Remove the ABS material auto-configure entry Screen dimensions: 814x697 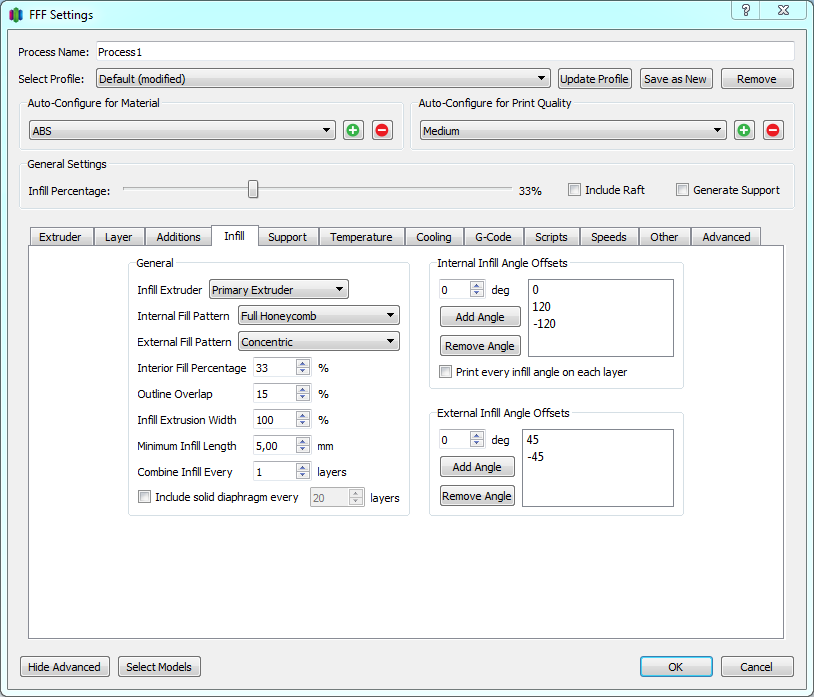pyautogui.click(x=382, y=130)
